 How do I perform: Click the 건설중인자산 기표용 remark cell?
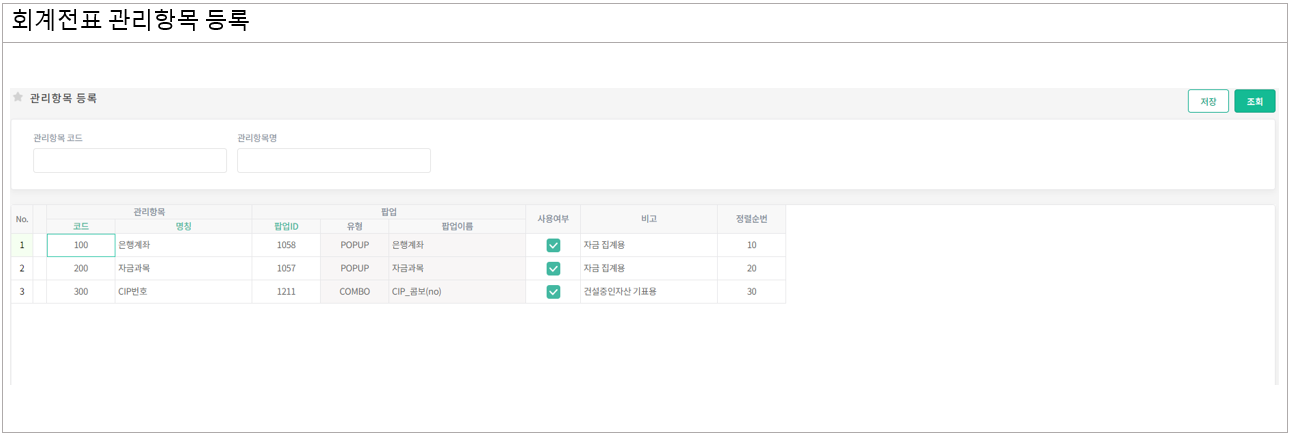[x=648, y=292]
